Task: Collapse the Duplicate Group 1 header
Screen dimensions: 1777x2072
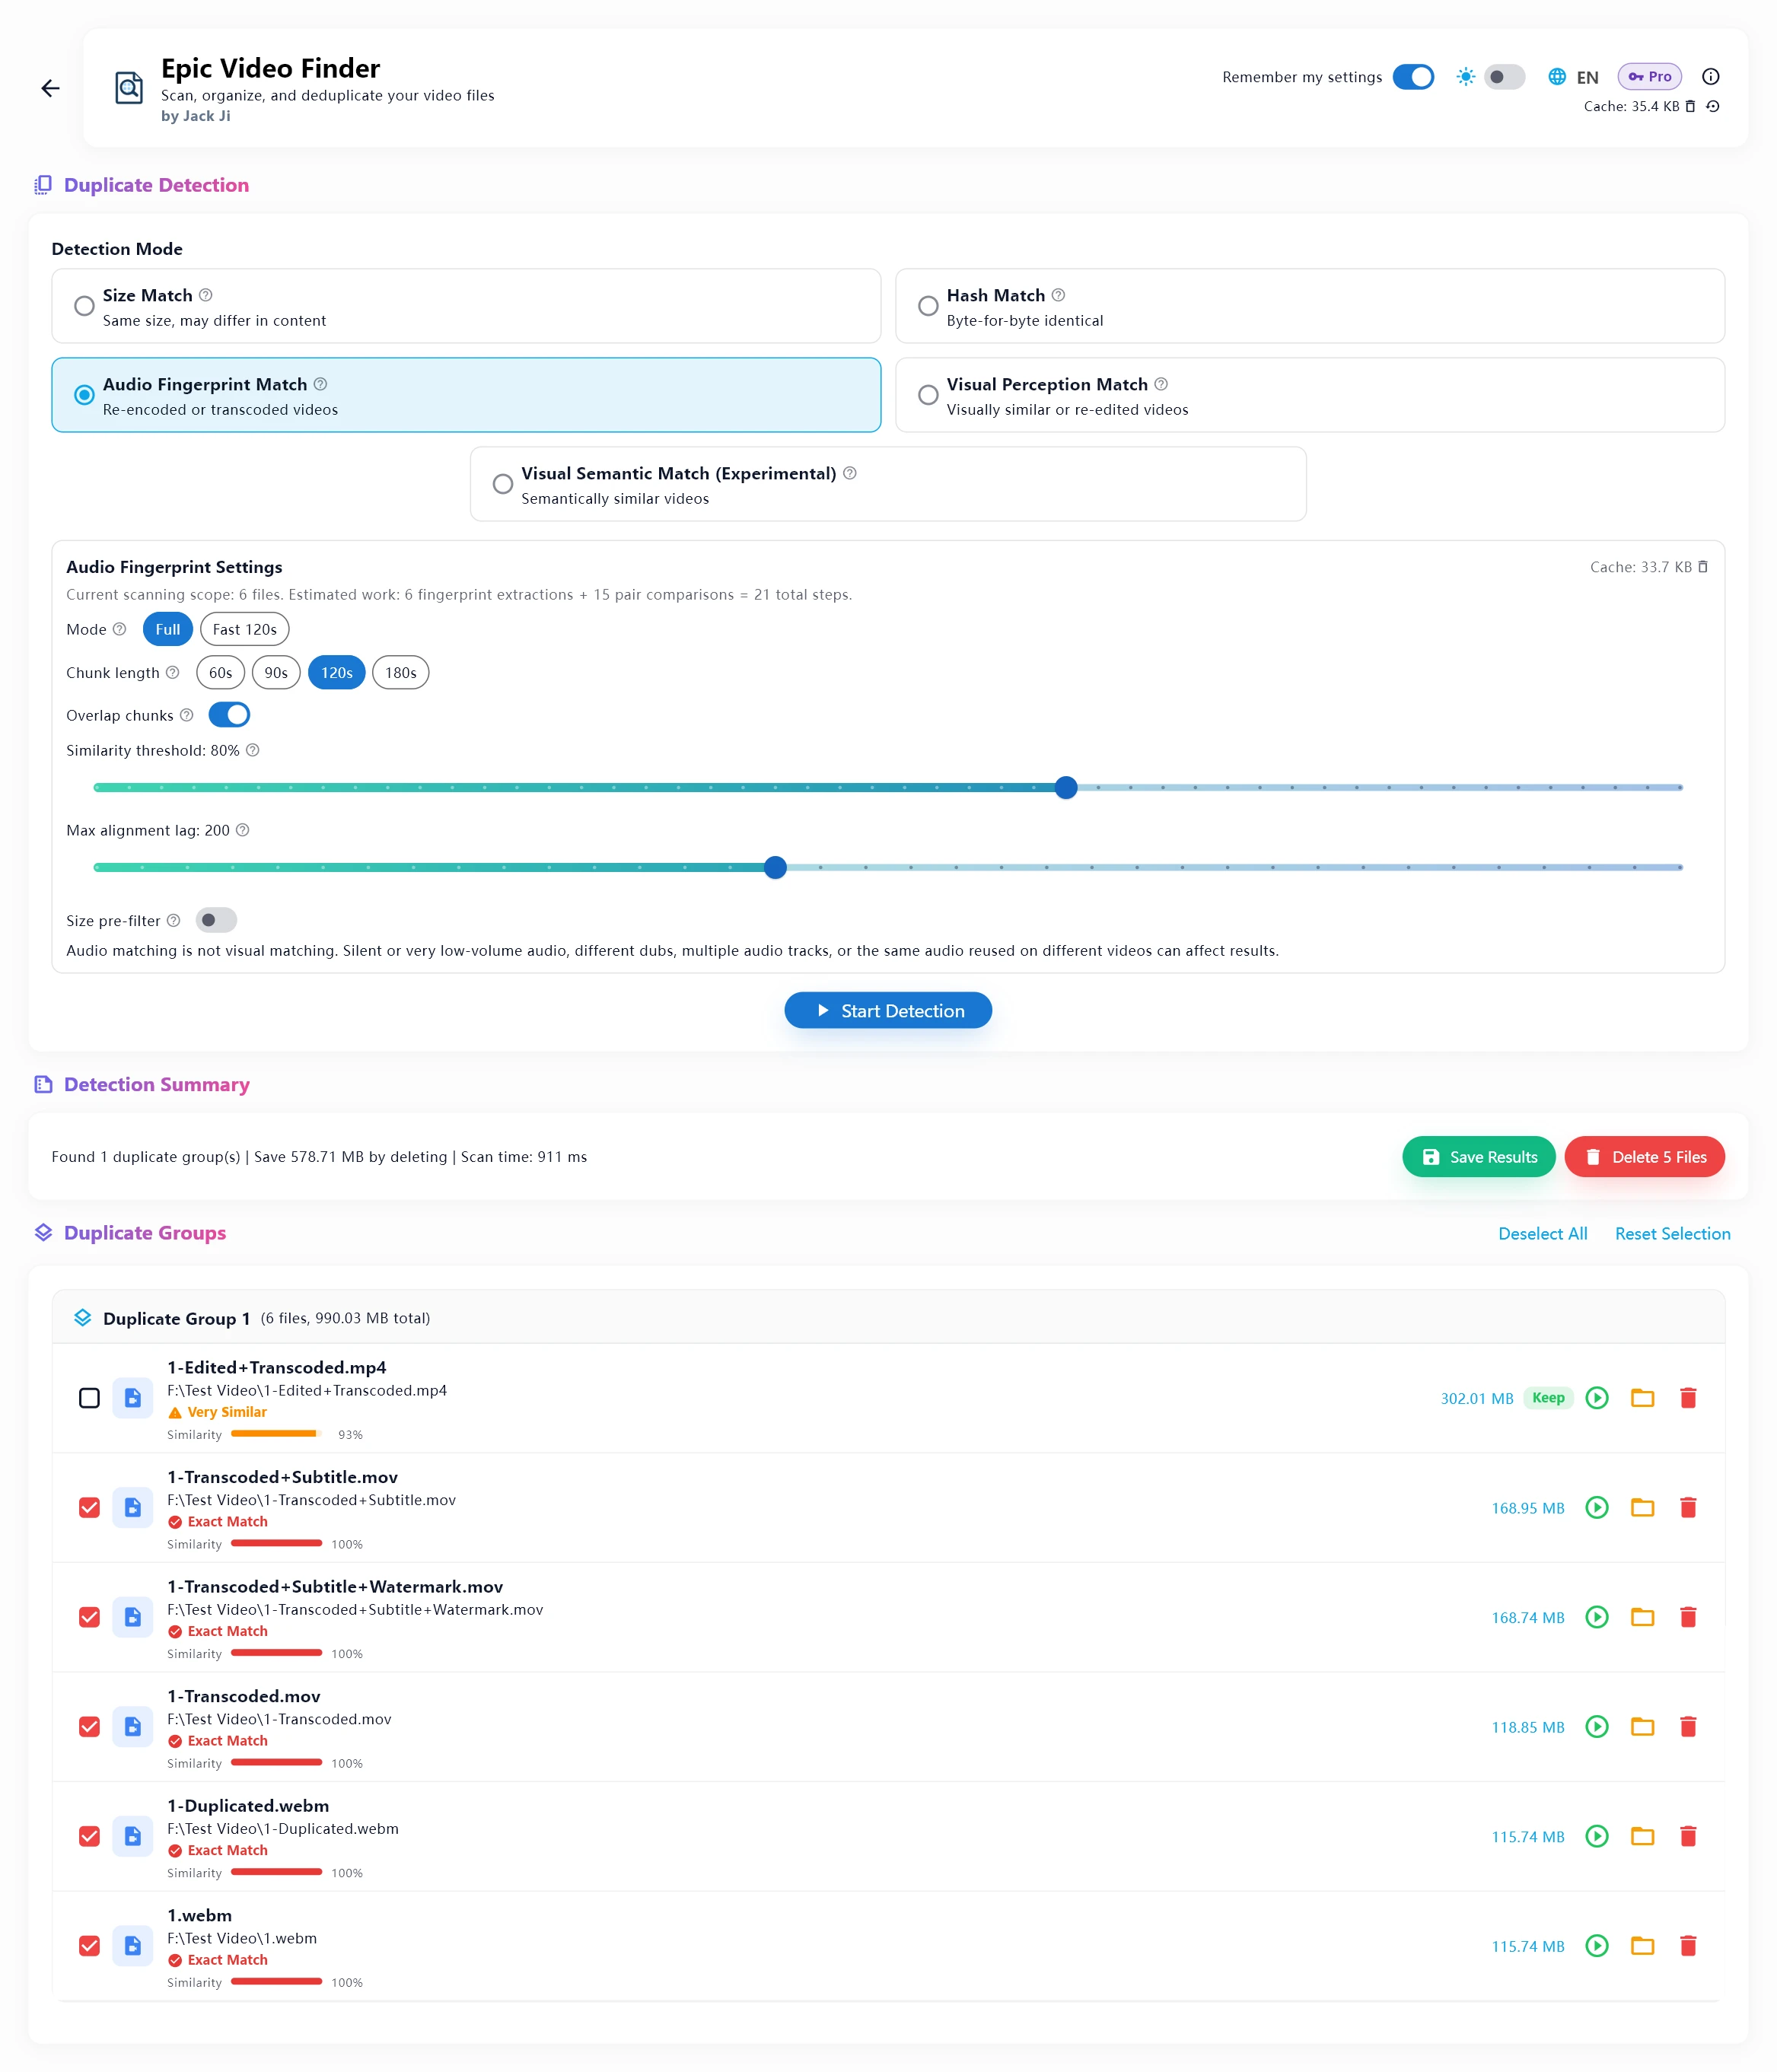Action: pos(888,1318)
